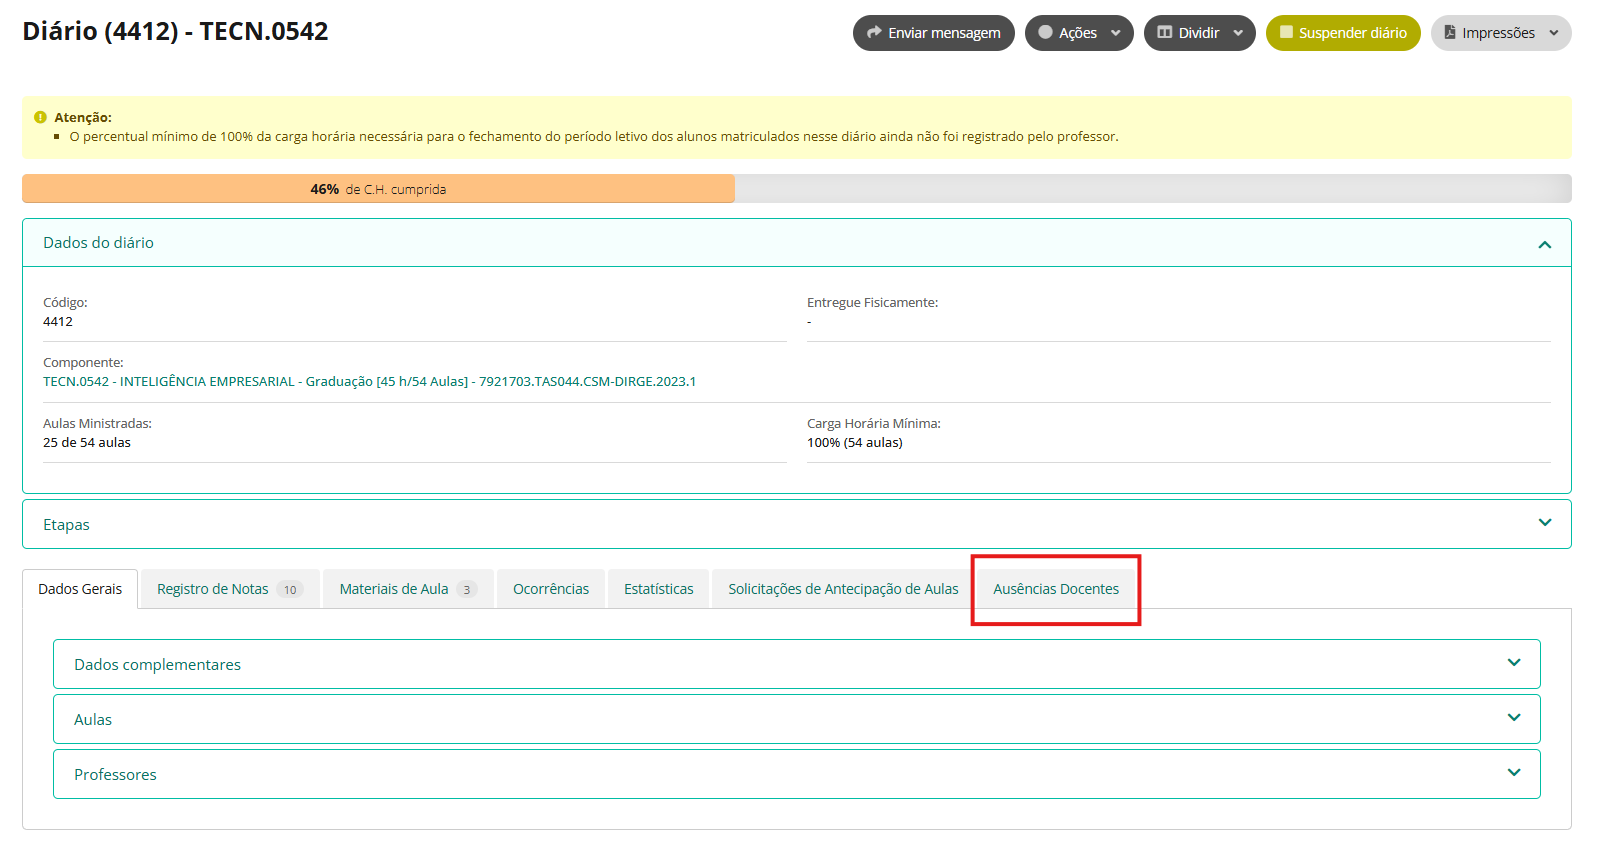Select the Estatísticas tab
1606x865 pixels.
coord(658,589)
